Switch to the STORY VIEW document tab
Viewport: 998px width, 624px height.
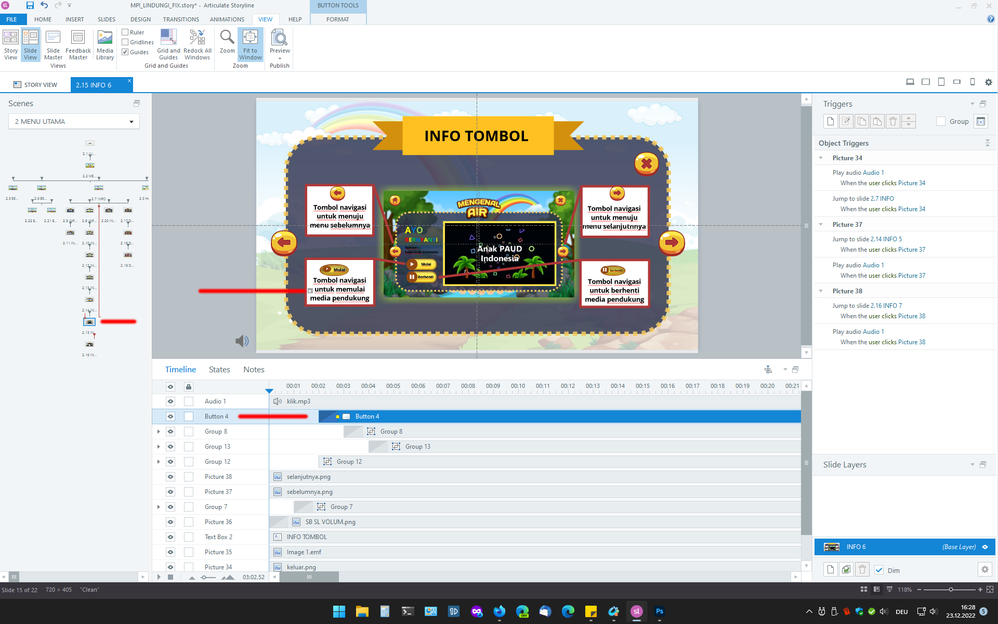click(36, 85)
